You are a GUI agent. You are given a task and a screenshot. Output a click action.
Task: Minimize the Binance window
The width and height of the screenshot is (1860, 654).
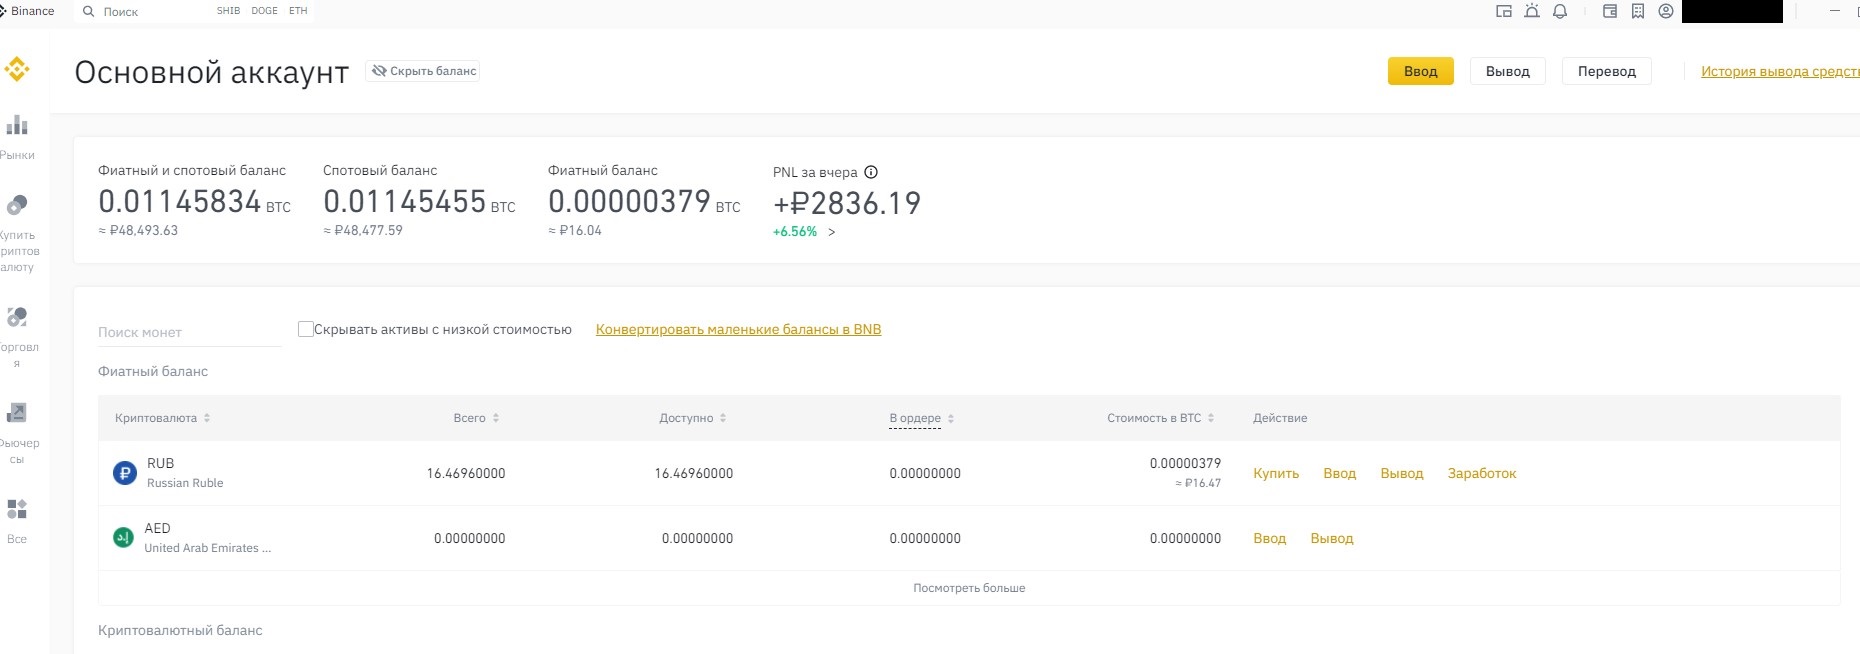pyautogui.click(x=1834, y=11)
